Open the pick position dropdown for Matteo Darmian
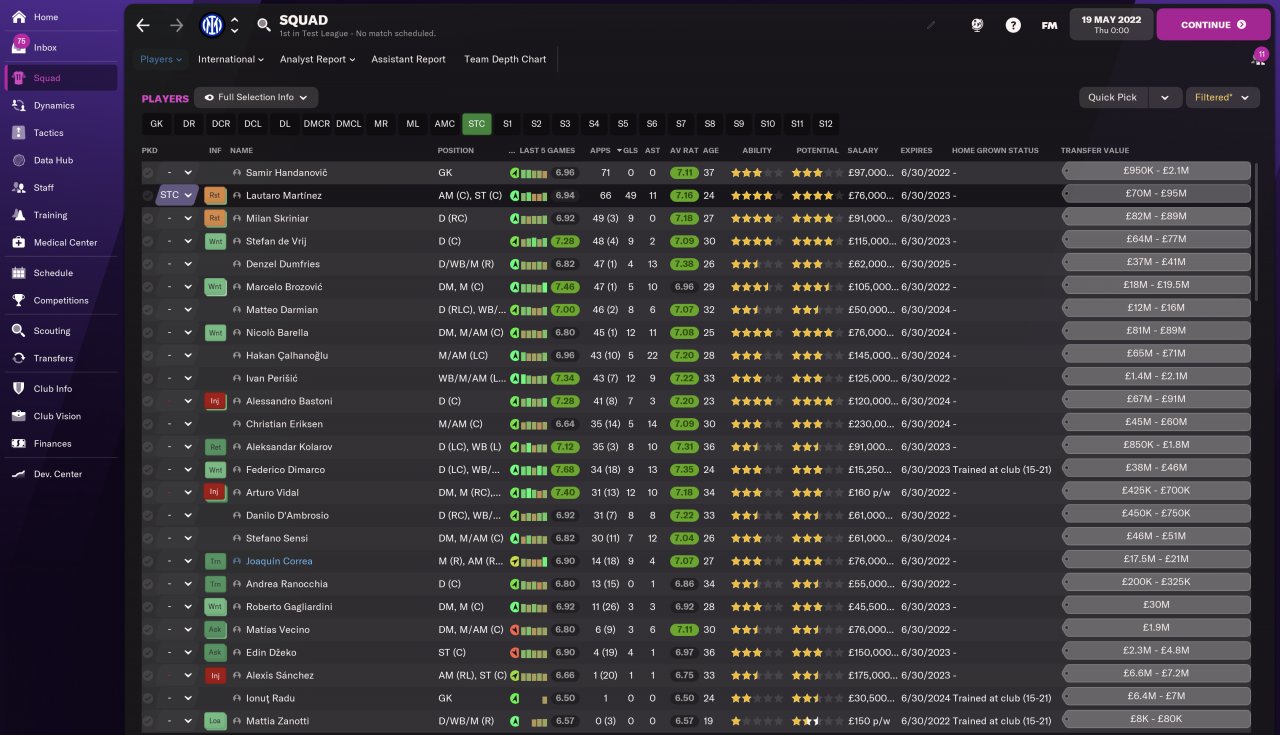This screenshot has width=1280, height=735. pos(178,310)
